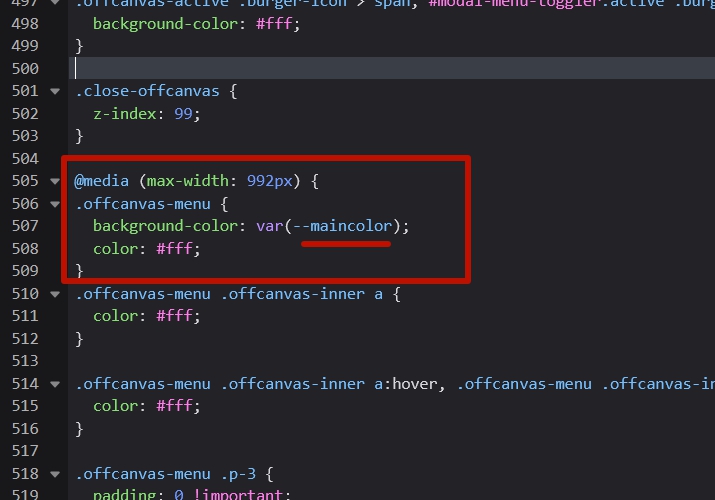Collapse the .offcanvas-inner a rule at line 510
This screenshot has height=500, width=715.
pyautogui.click(x=55, y=294)
